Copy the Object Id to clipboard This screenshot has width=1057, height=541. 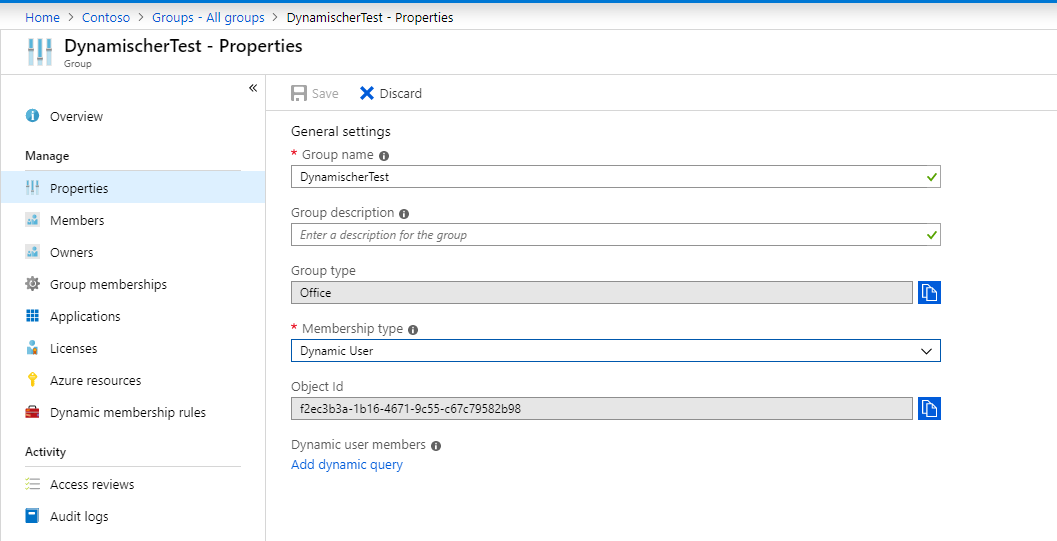[x=929, y=408]
